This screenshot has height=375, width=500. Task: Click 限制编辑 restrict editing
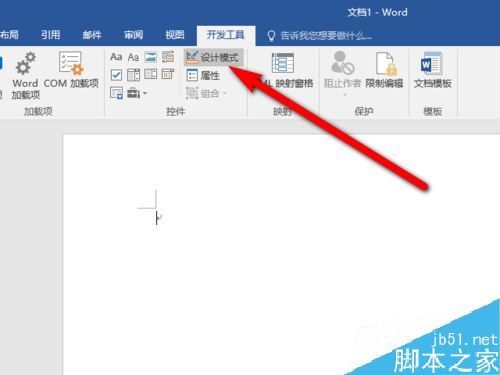pos(384,71)
